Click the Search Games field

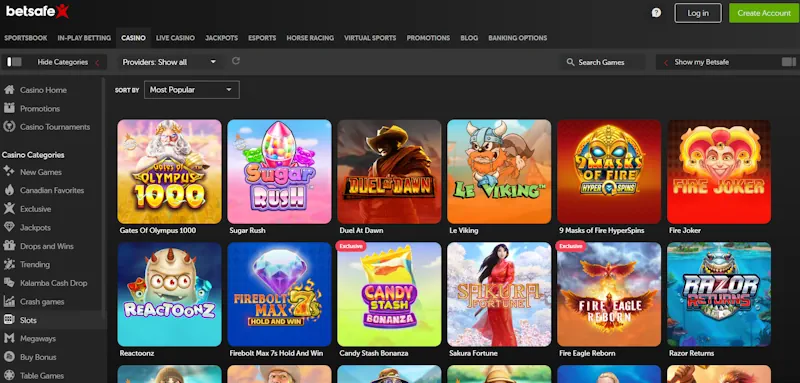point(603,62)
